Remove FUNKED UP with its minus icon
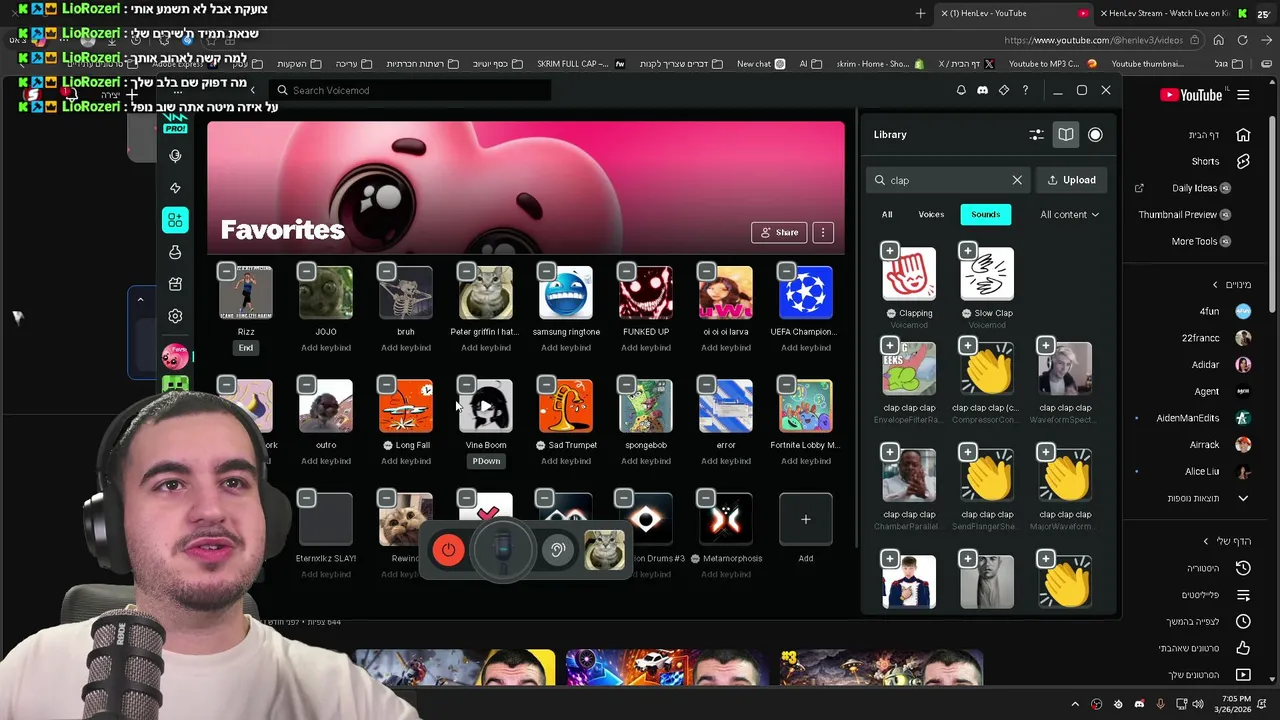Image resolution: width=1280 pixels, height=720 pixels. click(626, 271)
